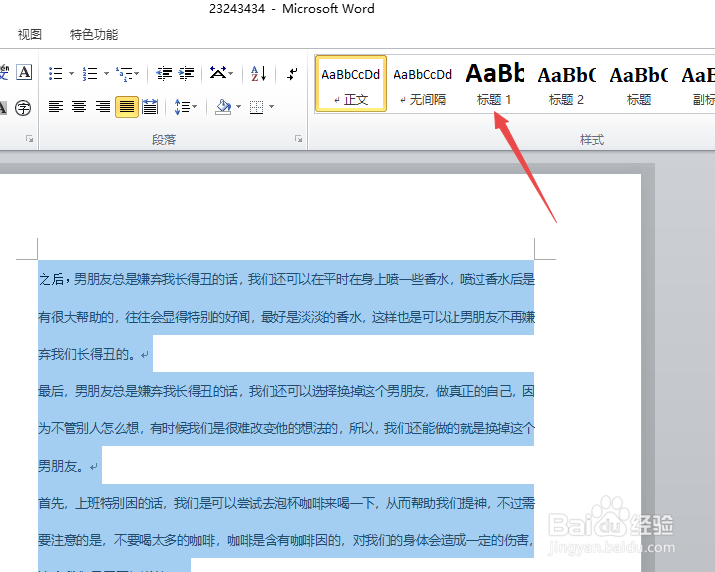Image resolution: width=715 pixels, height=572 pixels.
Task: Click the bottom border icon
Action: pos(256,108)
